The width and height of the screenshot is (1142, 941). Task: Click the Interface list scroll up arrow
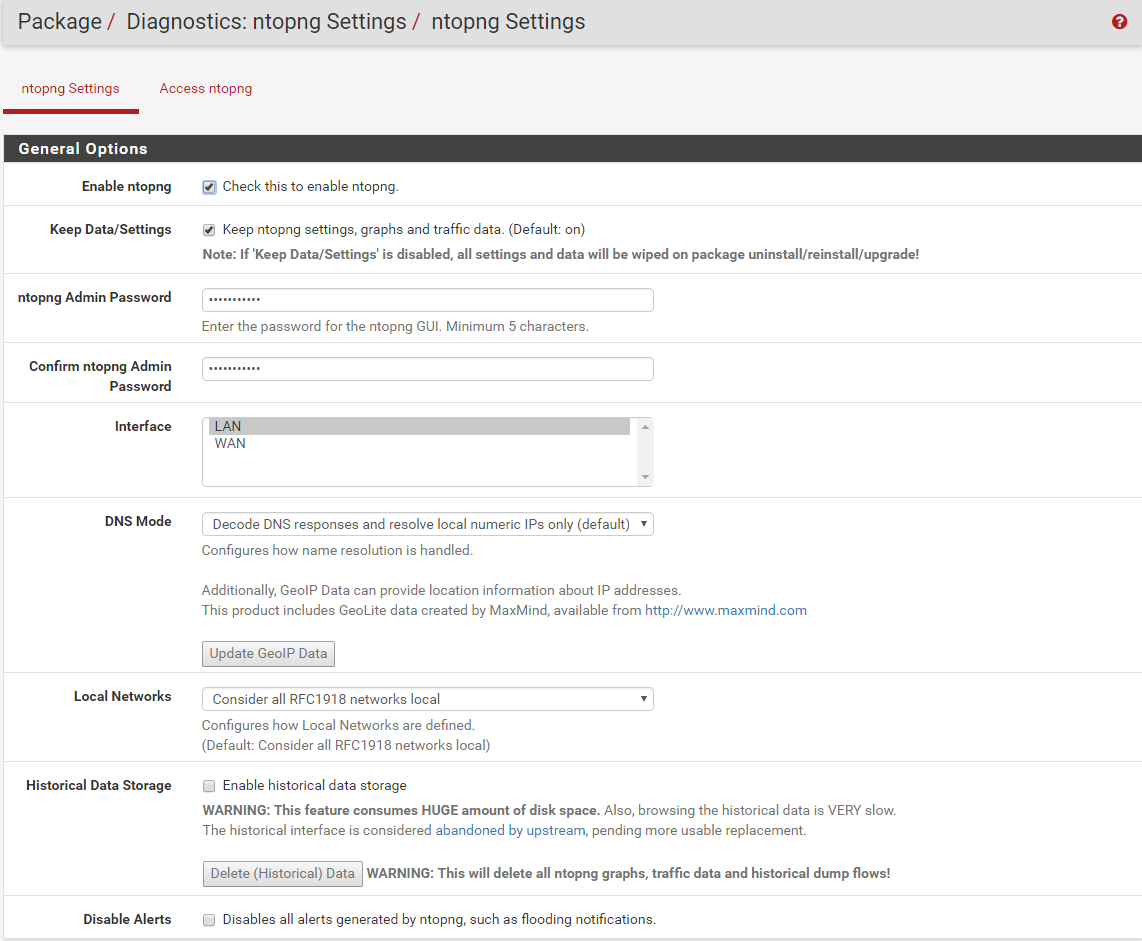coord(645,427)
